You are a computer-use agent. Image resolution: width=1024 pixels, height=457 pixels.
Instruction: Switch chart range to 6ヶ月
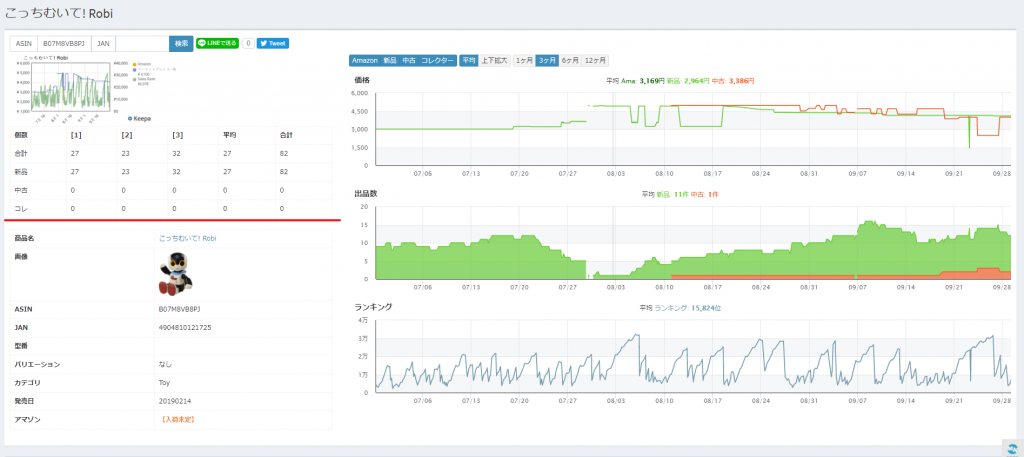[571, 61]
